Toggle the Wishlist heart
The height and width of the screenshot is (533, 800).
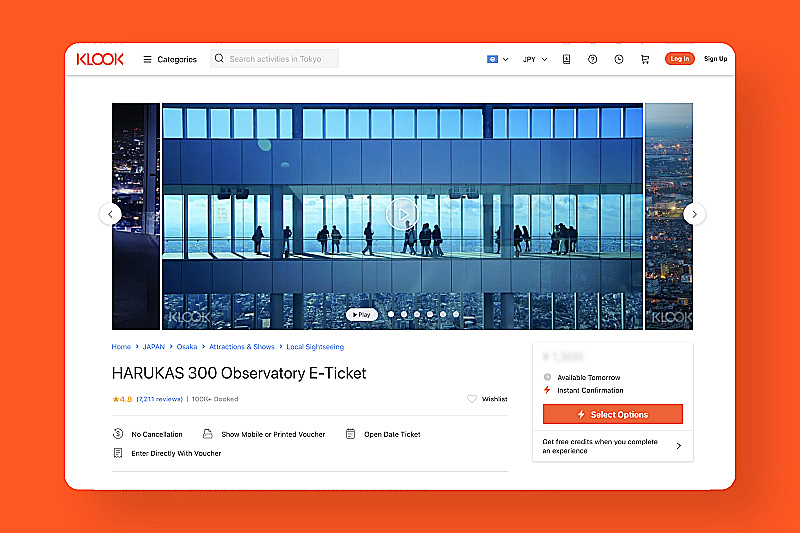click(x=472, y=399)
